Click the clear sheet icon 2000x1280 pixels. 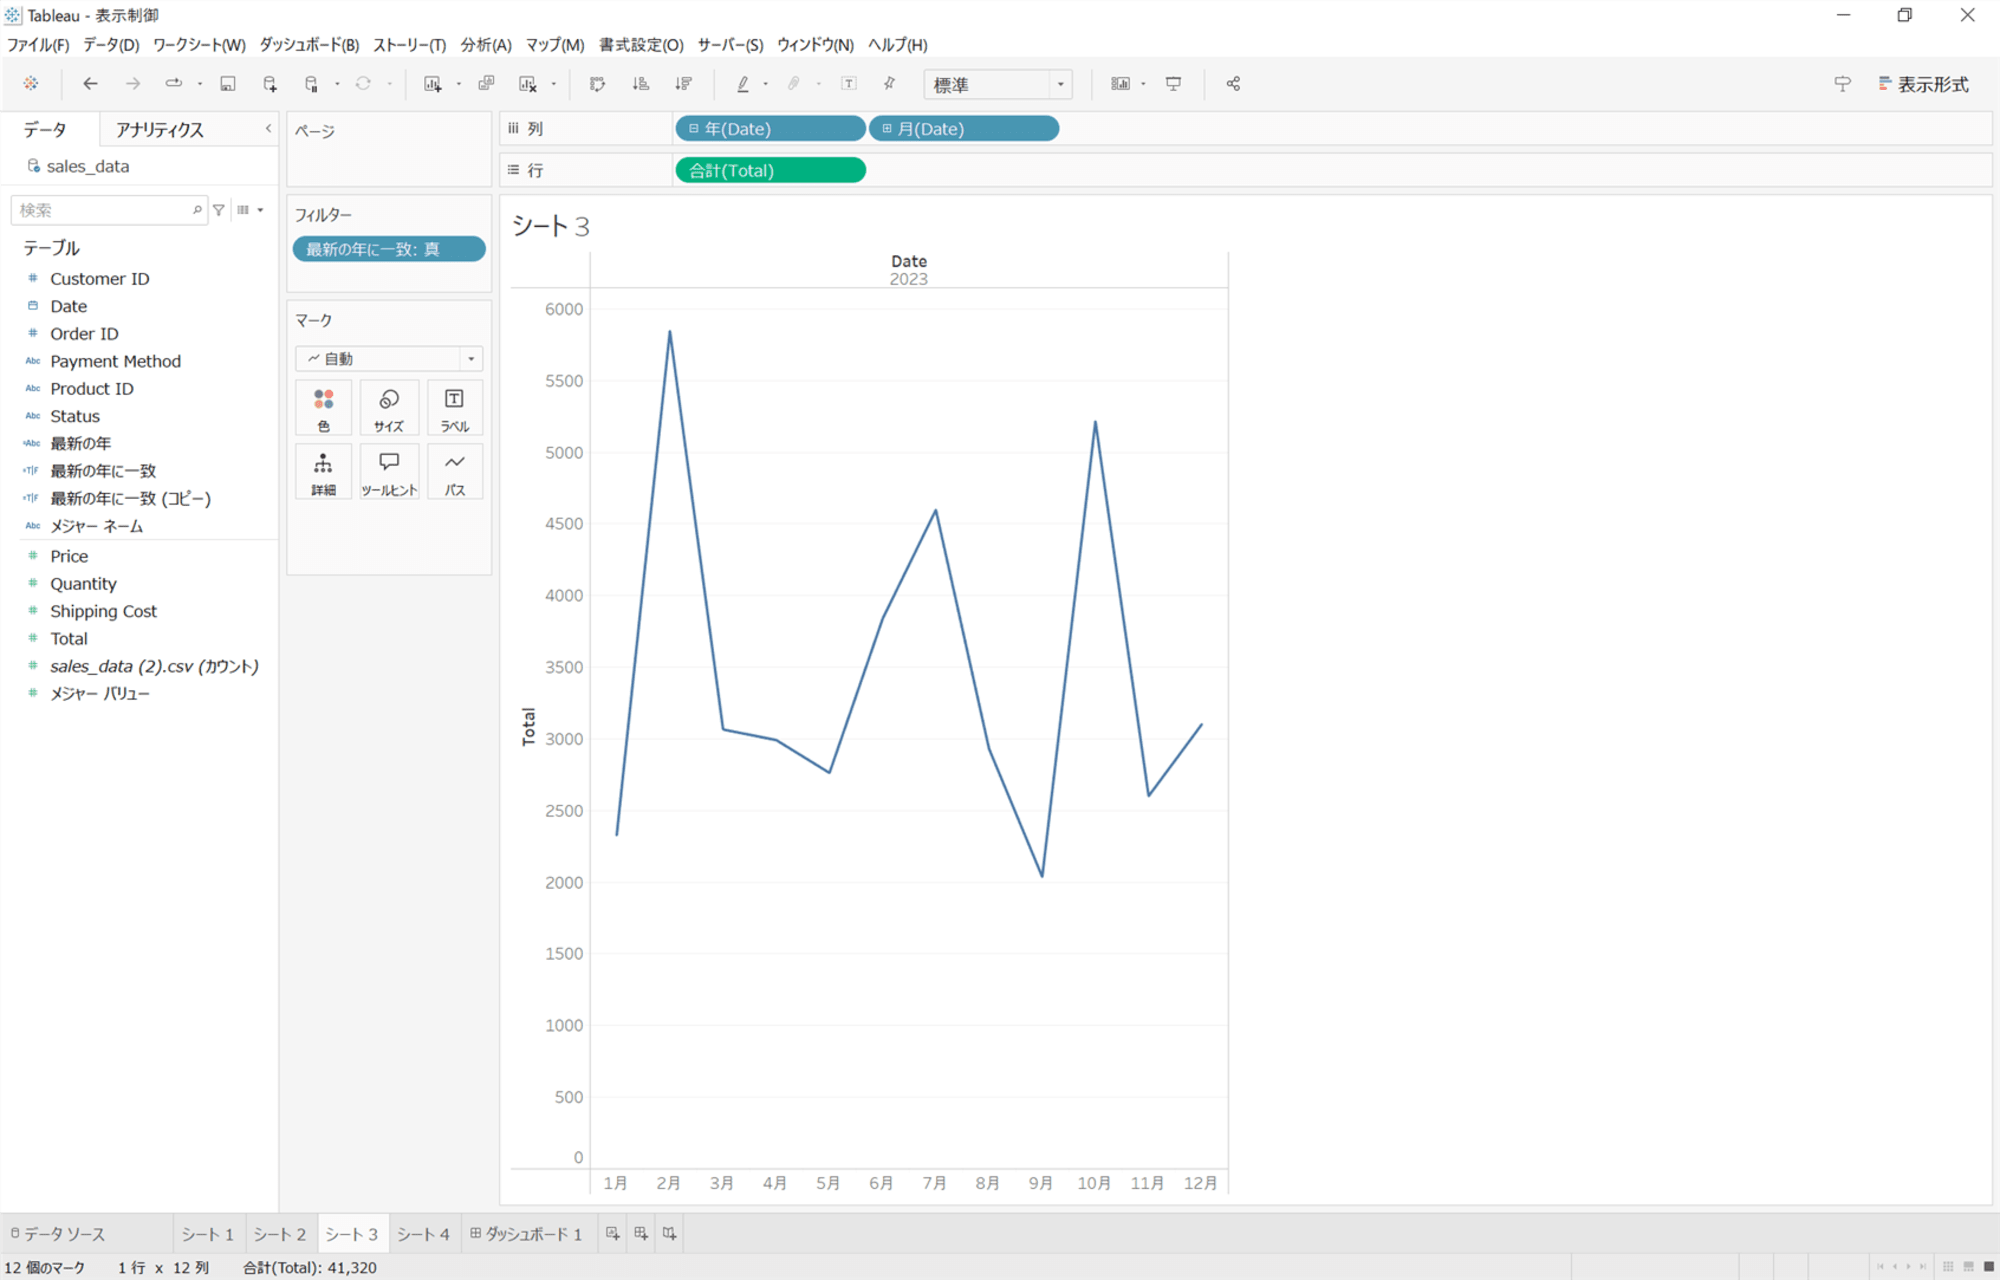point(528,84)
